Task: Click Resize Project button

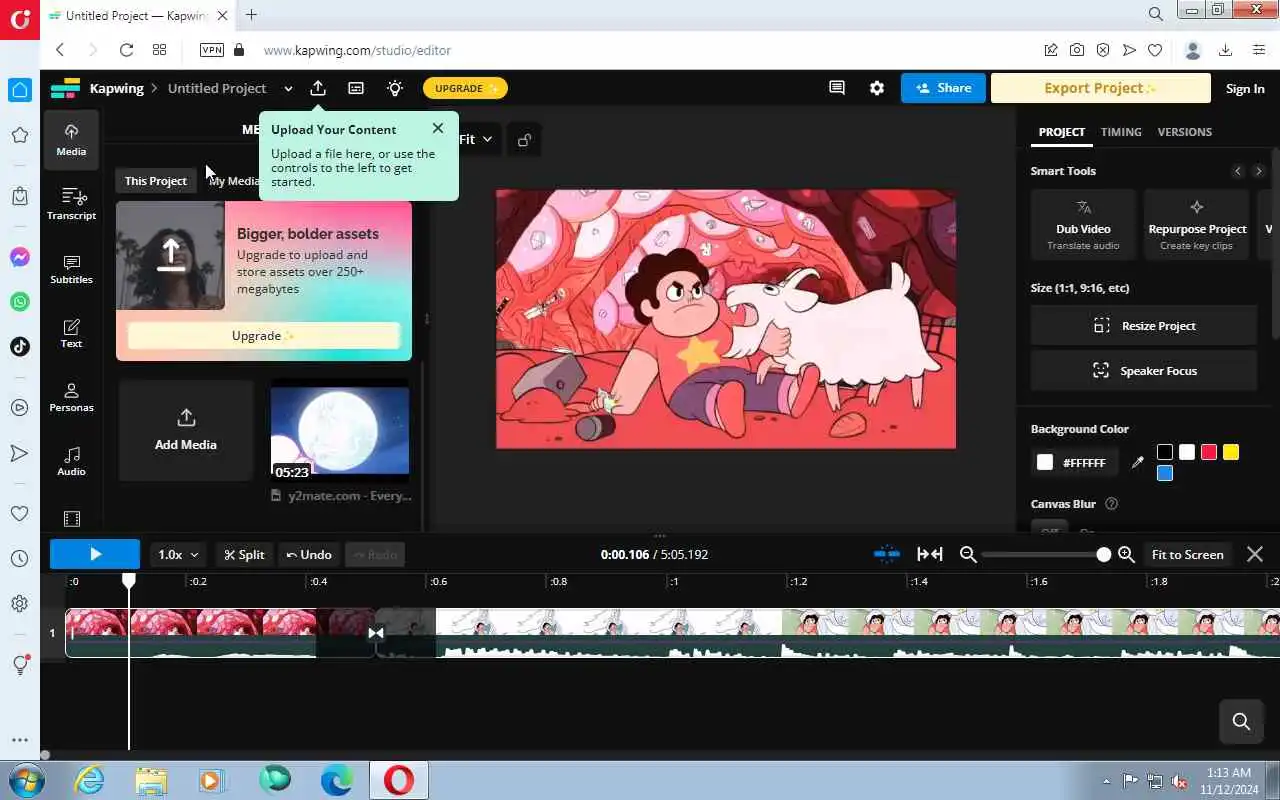Action: pos(1144,326)
